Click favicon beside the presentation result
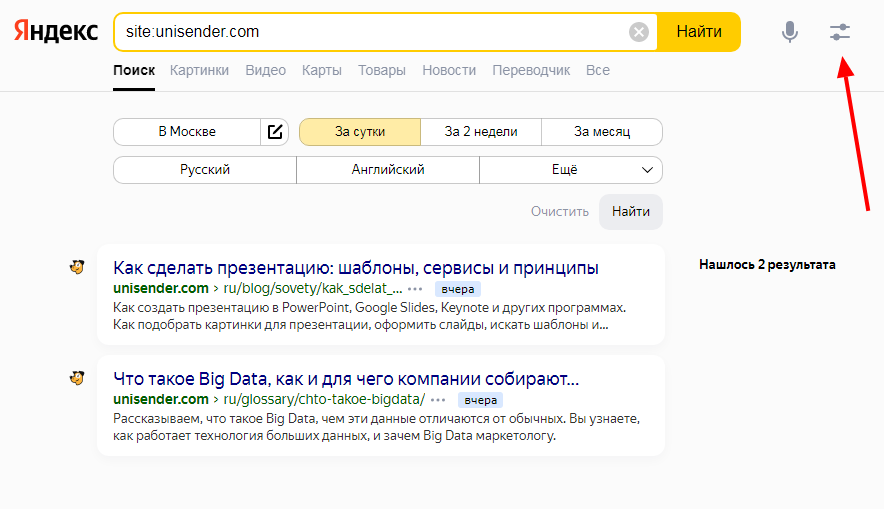Screen dimensions: 884x509 [x=77, y=267]
